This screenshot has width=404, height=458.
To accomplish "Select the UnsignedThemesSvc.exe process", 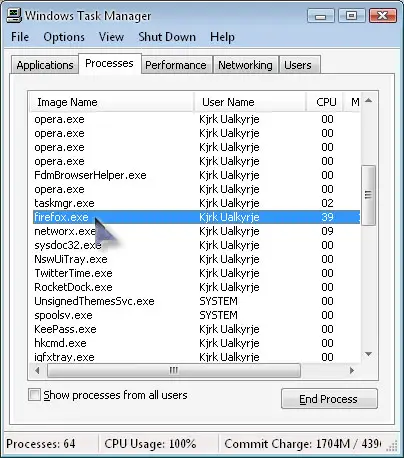I will [x=197, y=301].
